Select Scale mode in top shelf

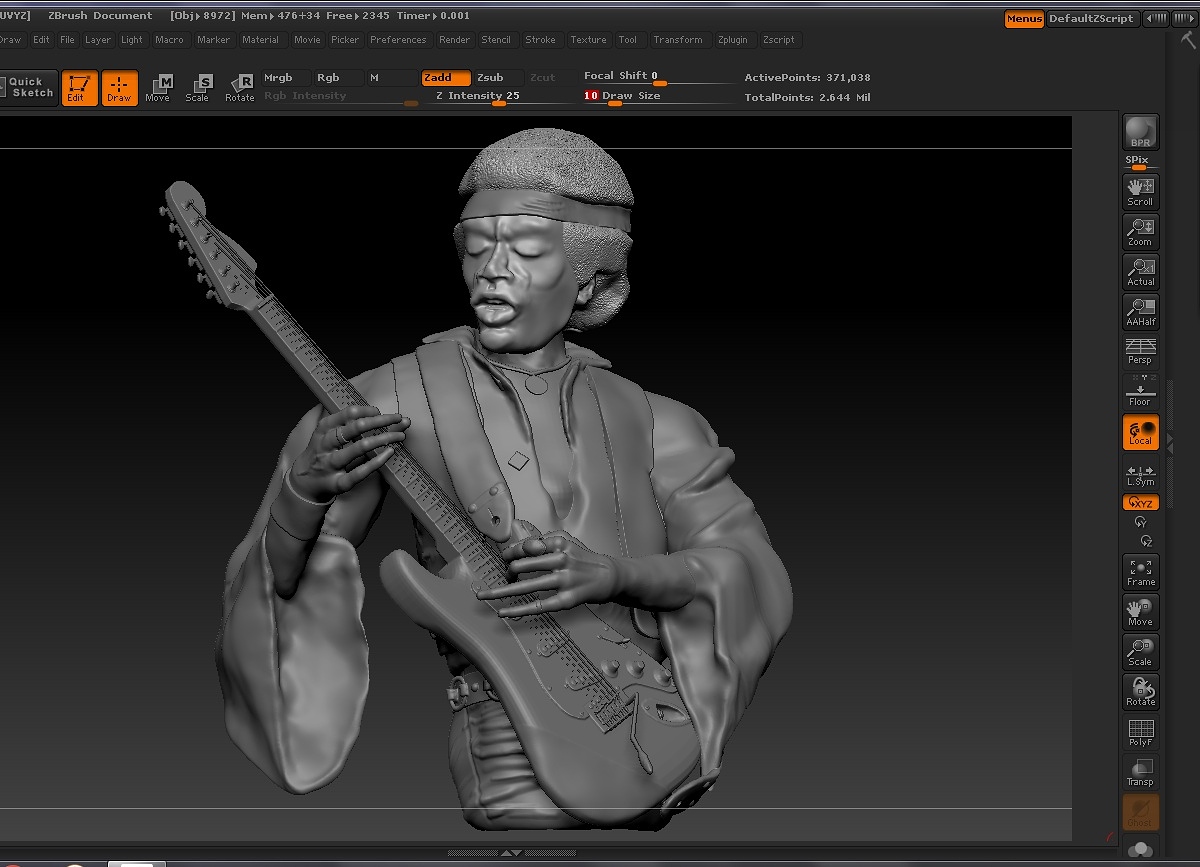tap(198, 88)
